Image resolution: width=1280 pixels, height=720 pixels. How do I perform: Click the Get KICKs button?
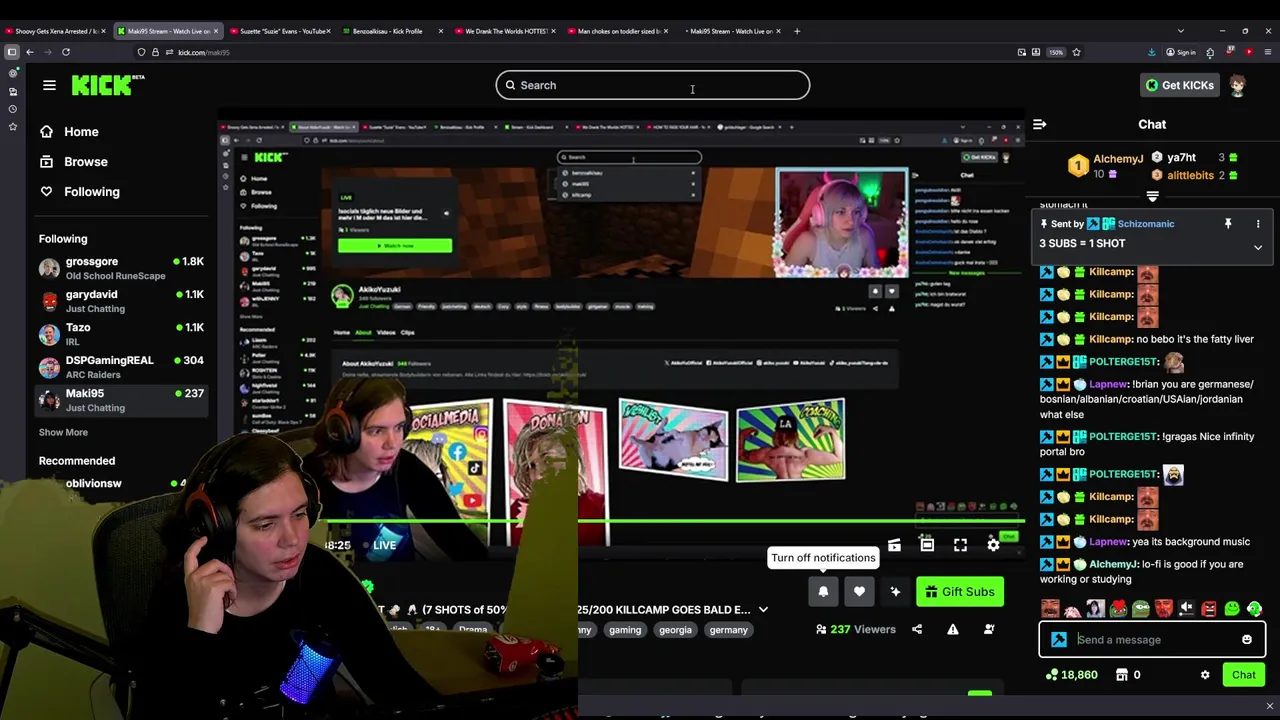tap(1179, 85)
